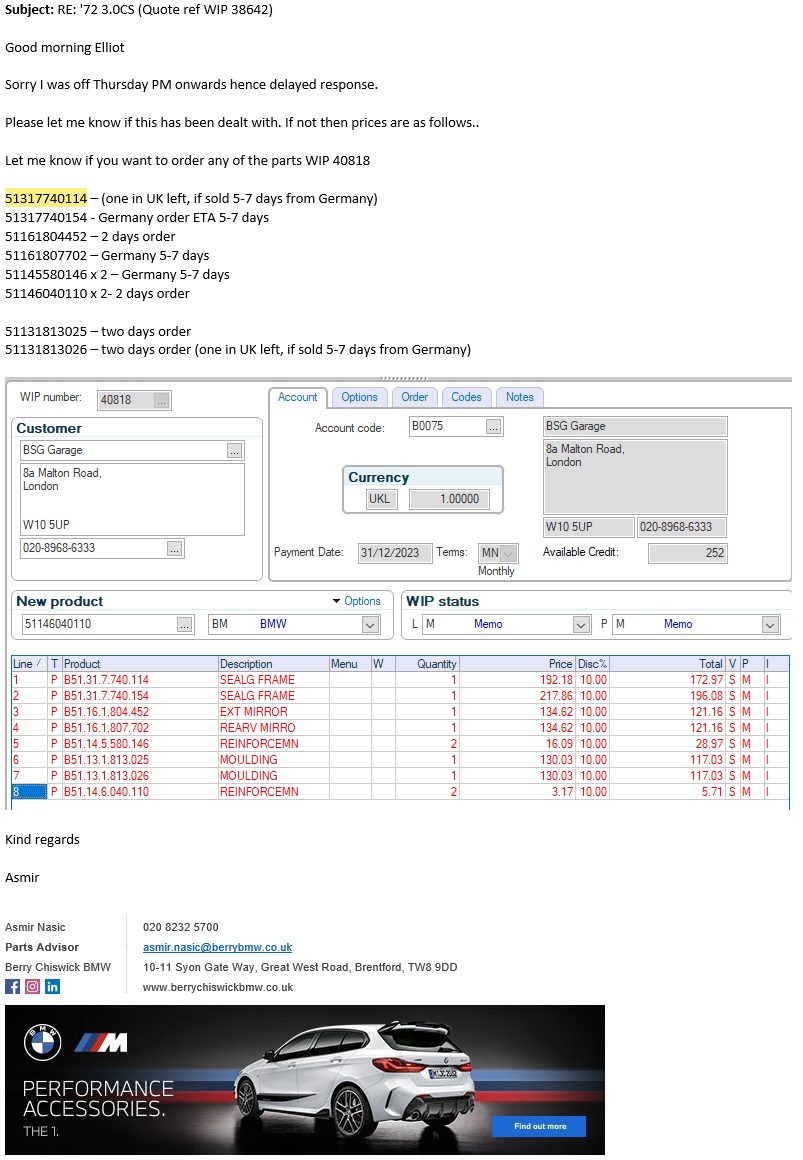Expand New product Options menu
Image resolution: width=803 pixels, height=1160 pixels.
[x=356, y=601]
